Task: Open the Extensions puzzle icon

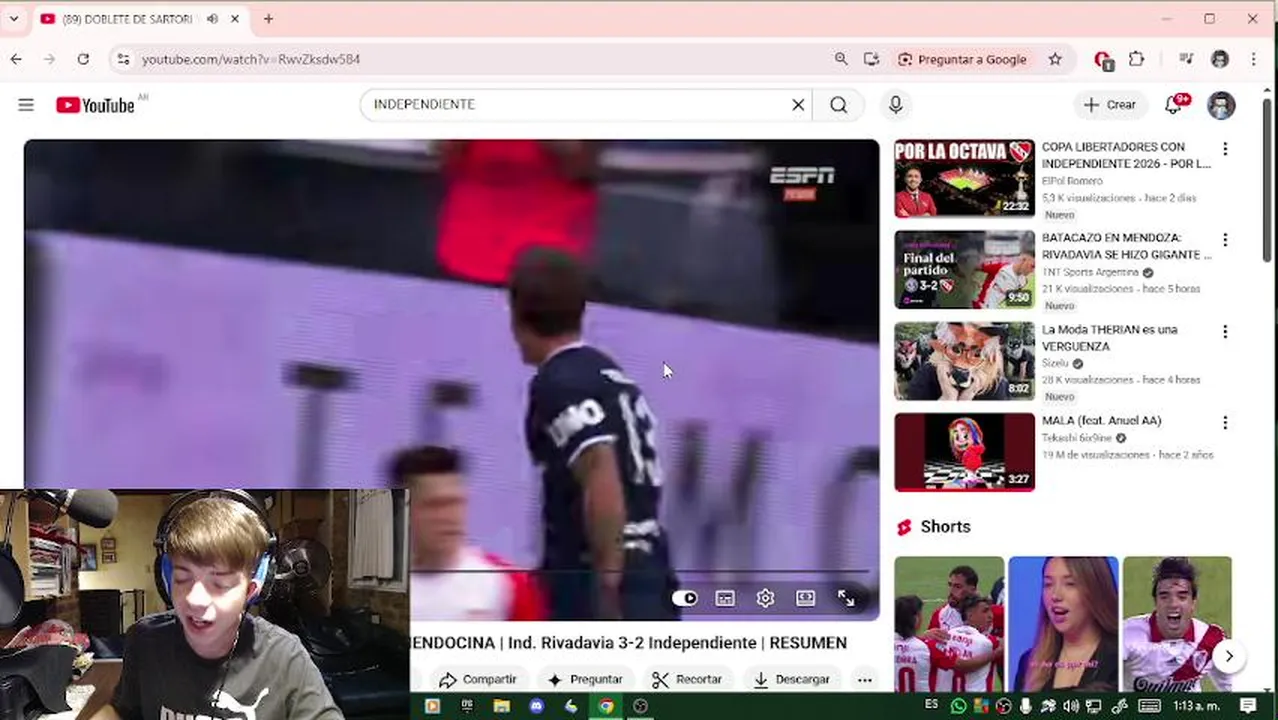Action: (x=1136, y=59)
